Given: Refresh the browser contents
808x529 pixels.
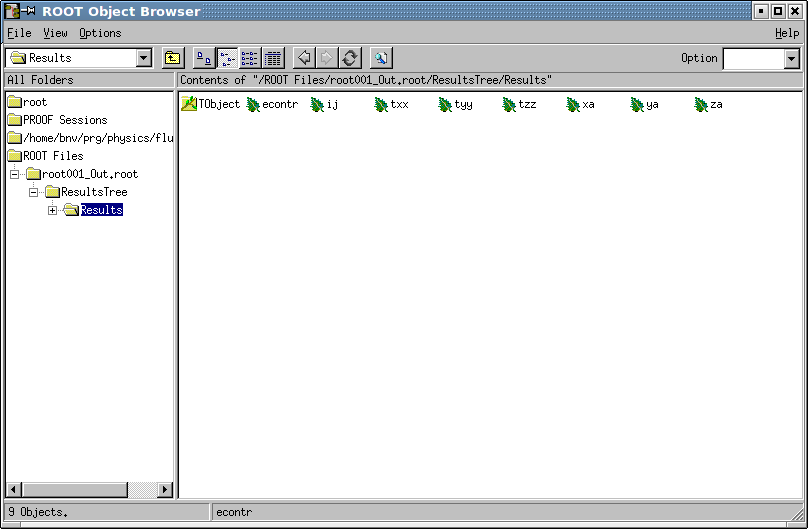Looking at the screenshot, I should tap(350, 58).
